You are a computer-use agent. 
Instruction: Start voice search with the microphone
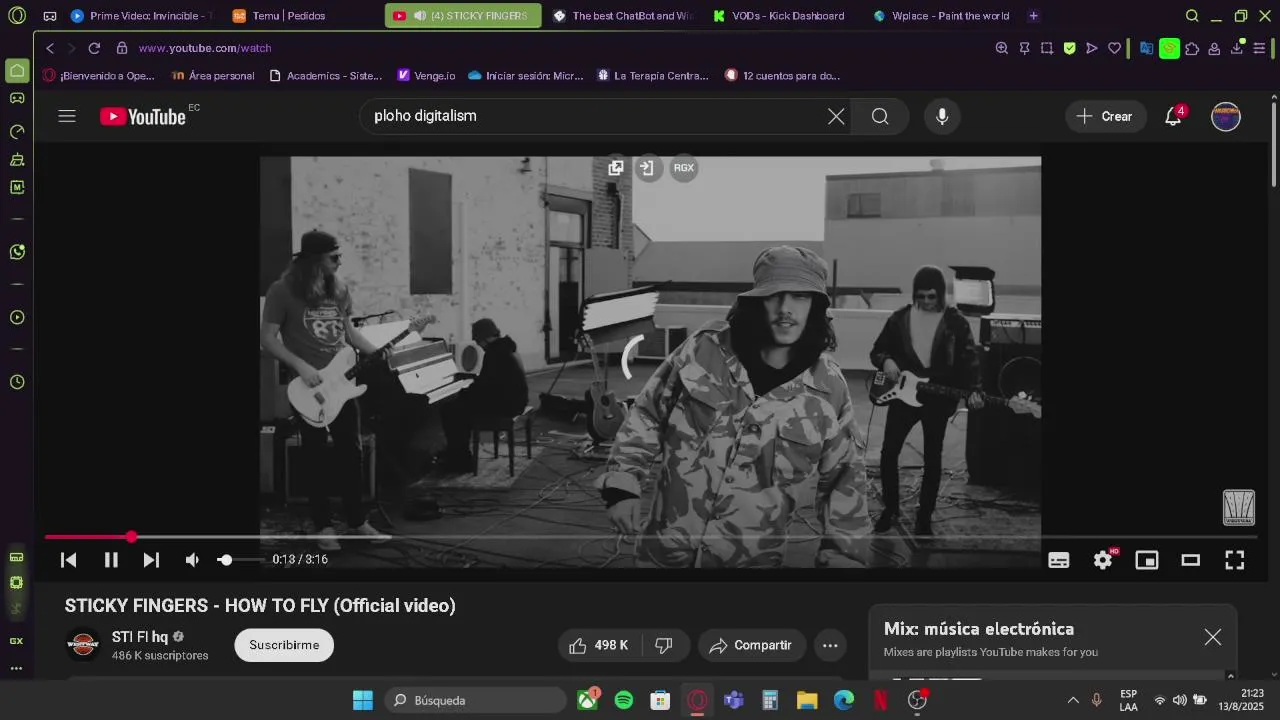point(942,116)
